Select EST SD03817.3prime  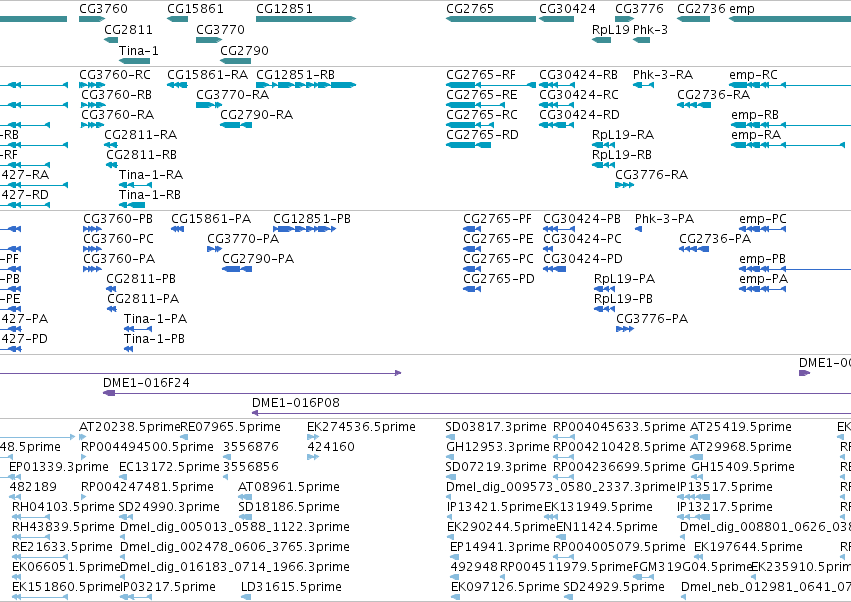click(x=449, y=437)
